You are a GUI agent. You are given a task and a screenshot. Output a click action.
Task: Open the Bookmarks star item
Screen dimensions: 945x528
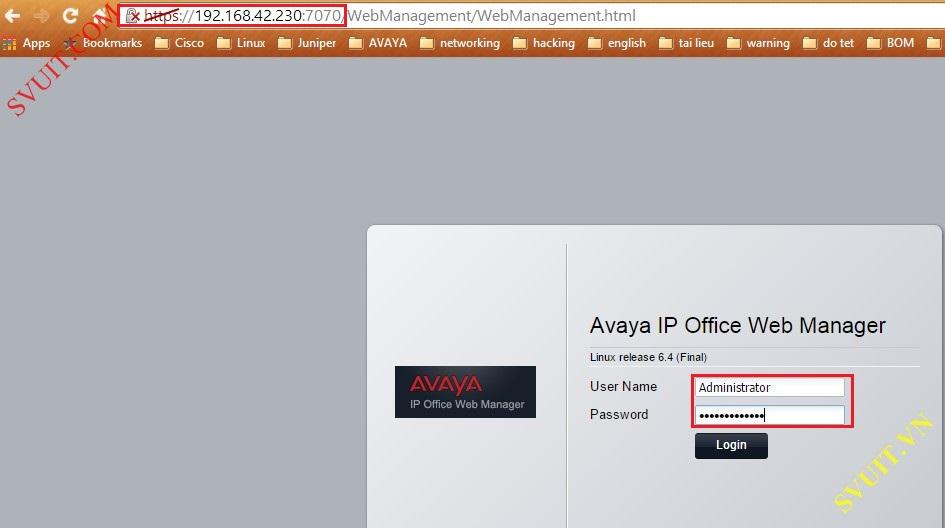coord(103,43)
